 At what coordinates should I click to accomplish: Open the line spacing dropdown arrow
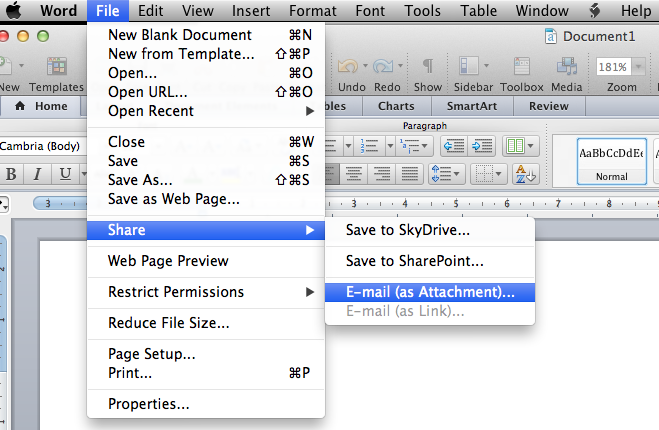tap(457, 174)
